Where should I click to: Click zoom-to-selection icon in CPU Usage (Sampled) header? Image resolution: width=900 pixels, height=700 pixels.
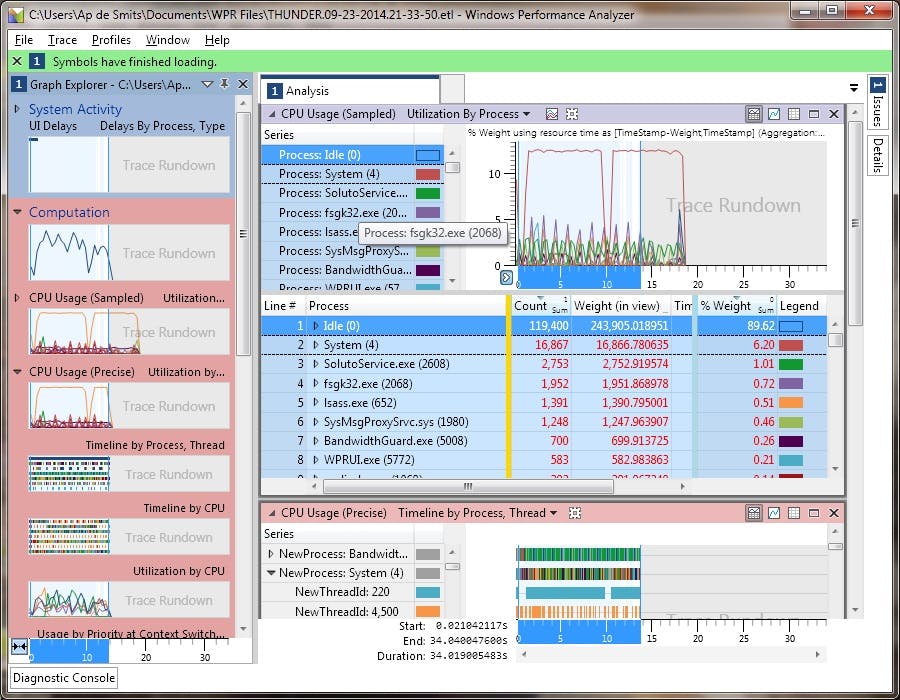(x=572, y=114)
